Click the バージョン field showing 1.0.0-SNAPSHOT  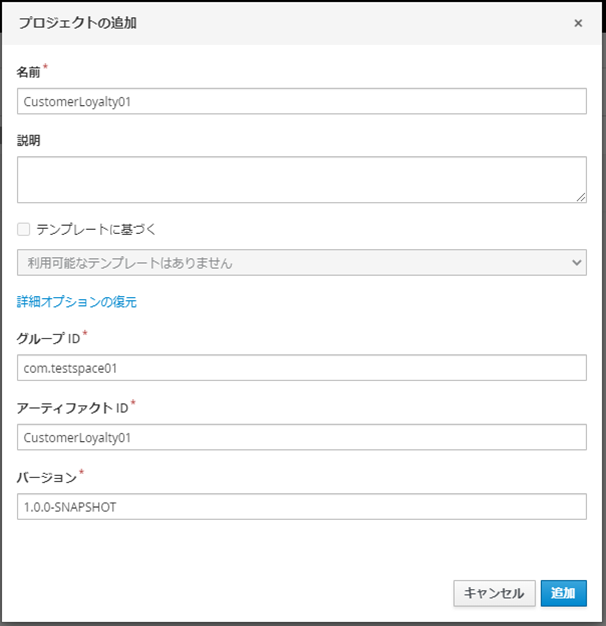point(301,507)
